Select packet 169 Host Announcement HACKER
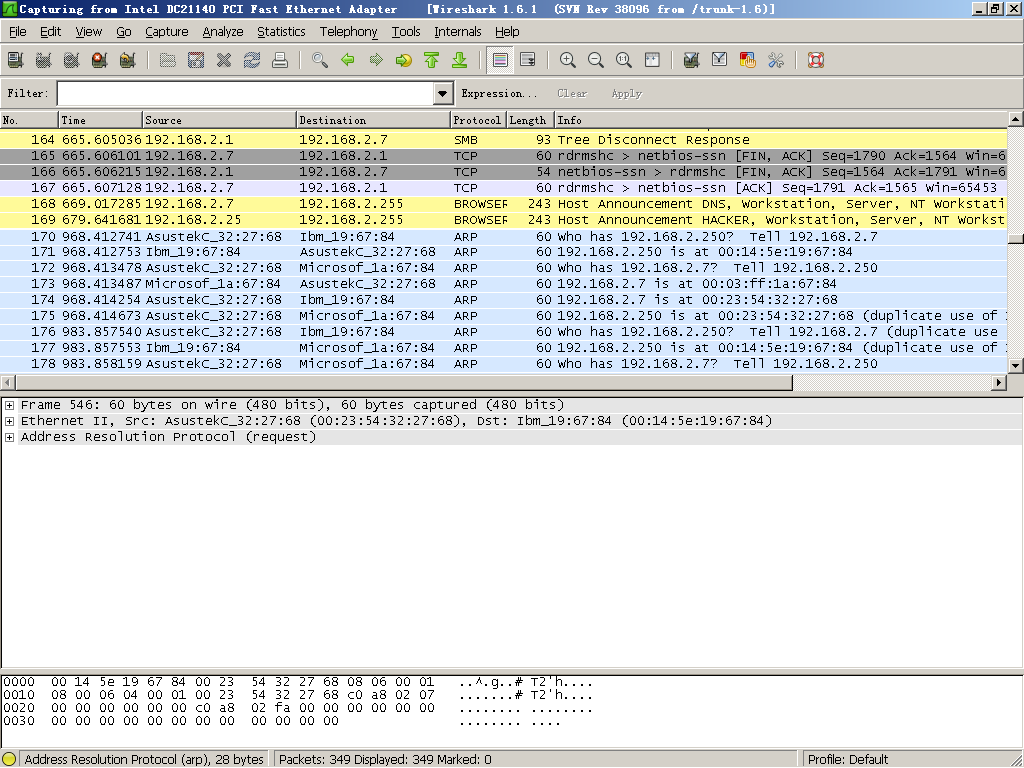 [504, 220]
